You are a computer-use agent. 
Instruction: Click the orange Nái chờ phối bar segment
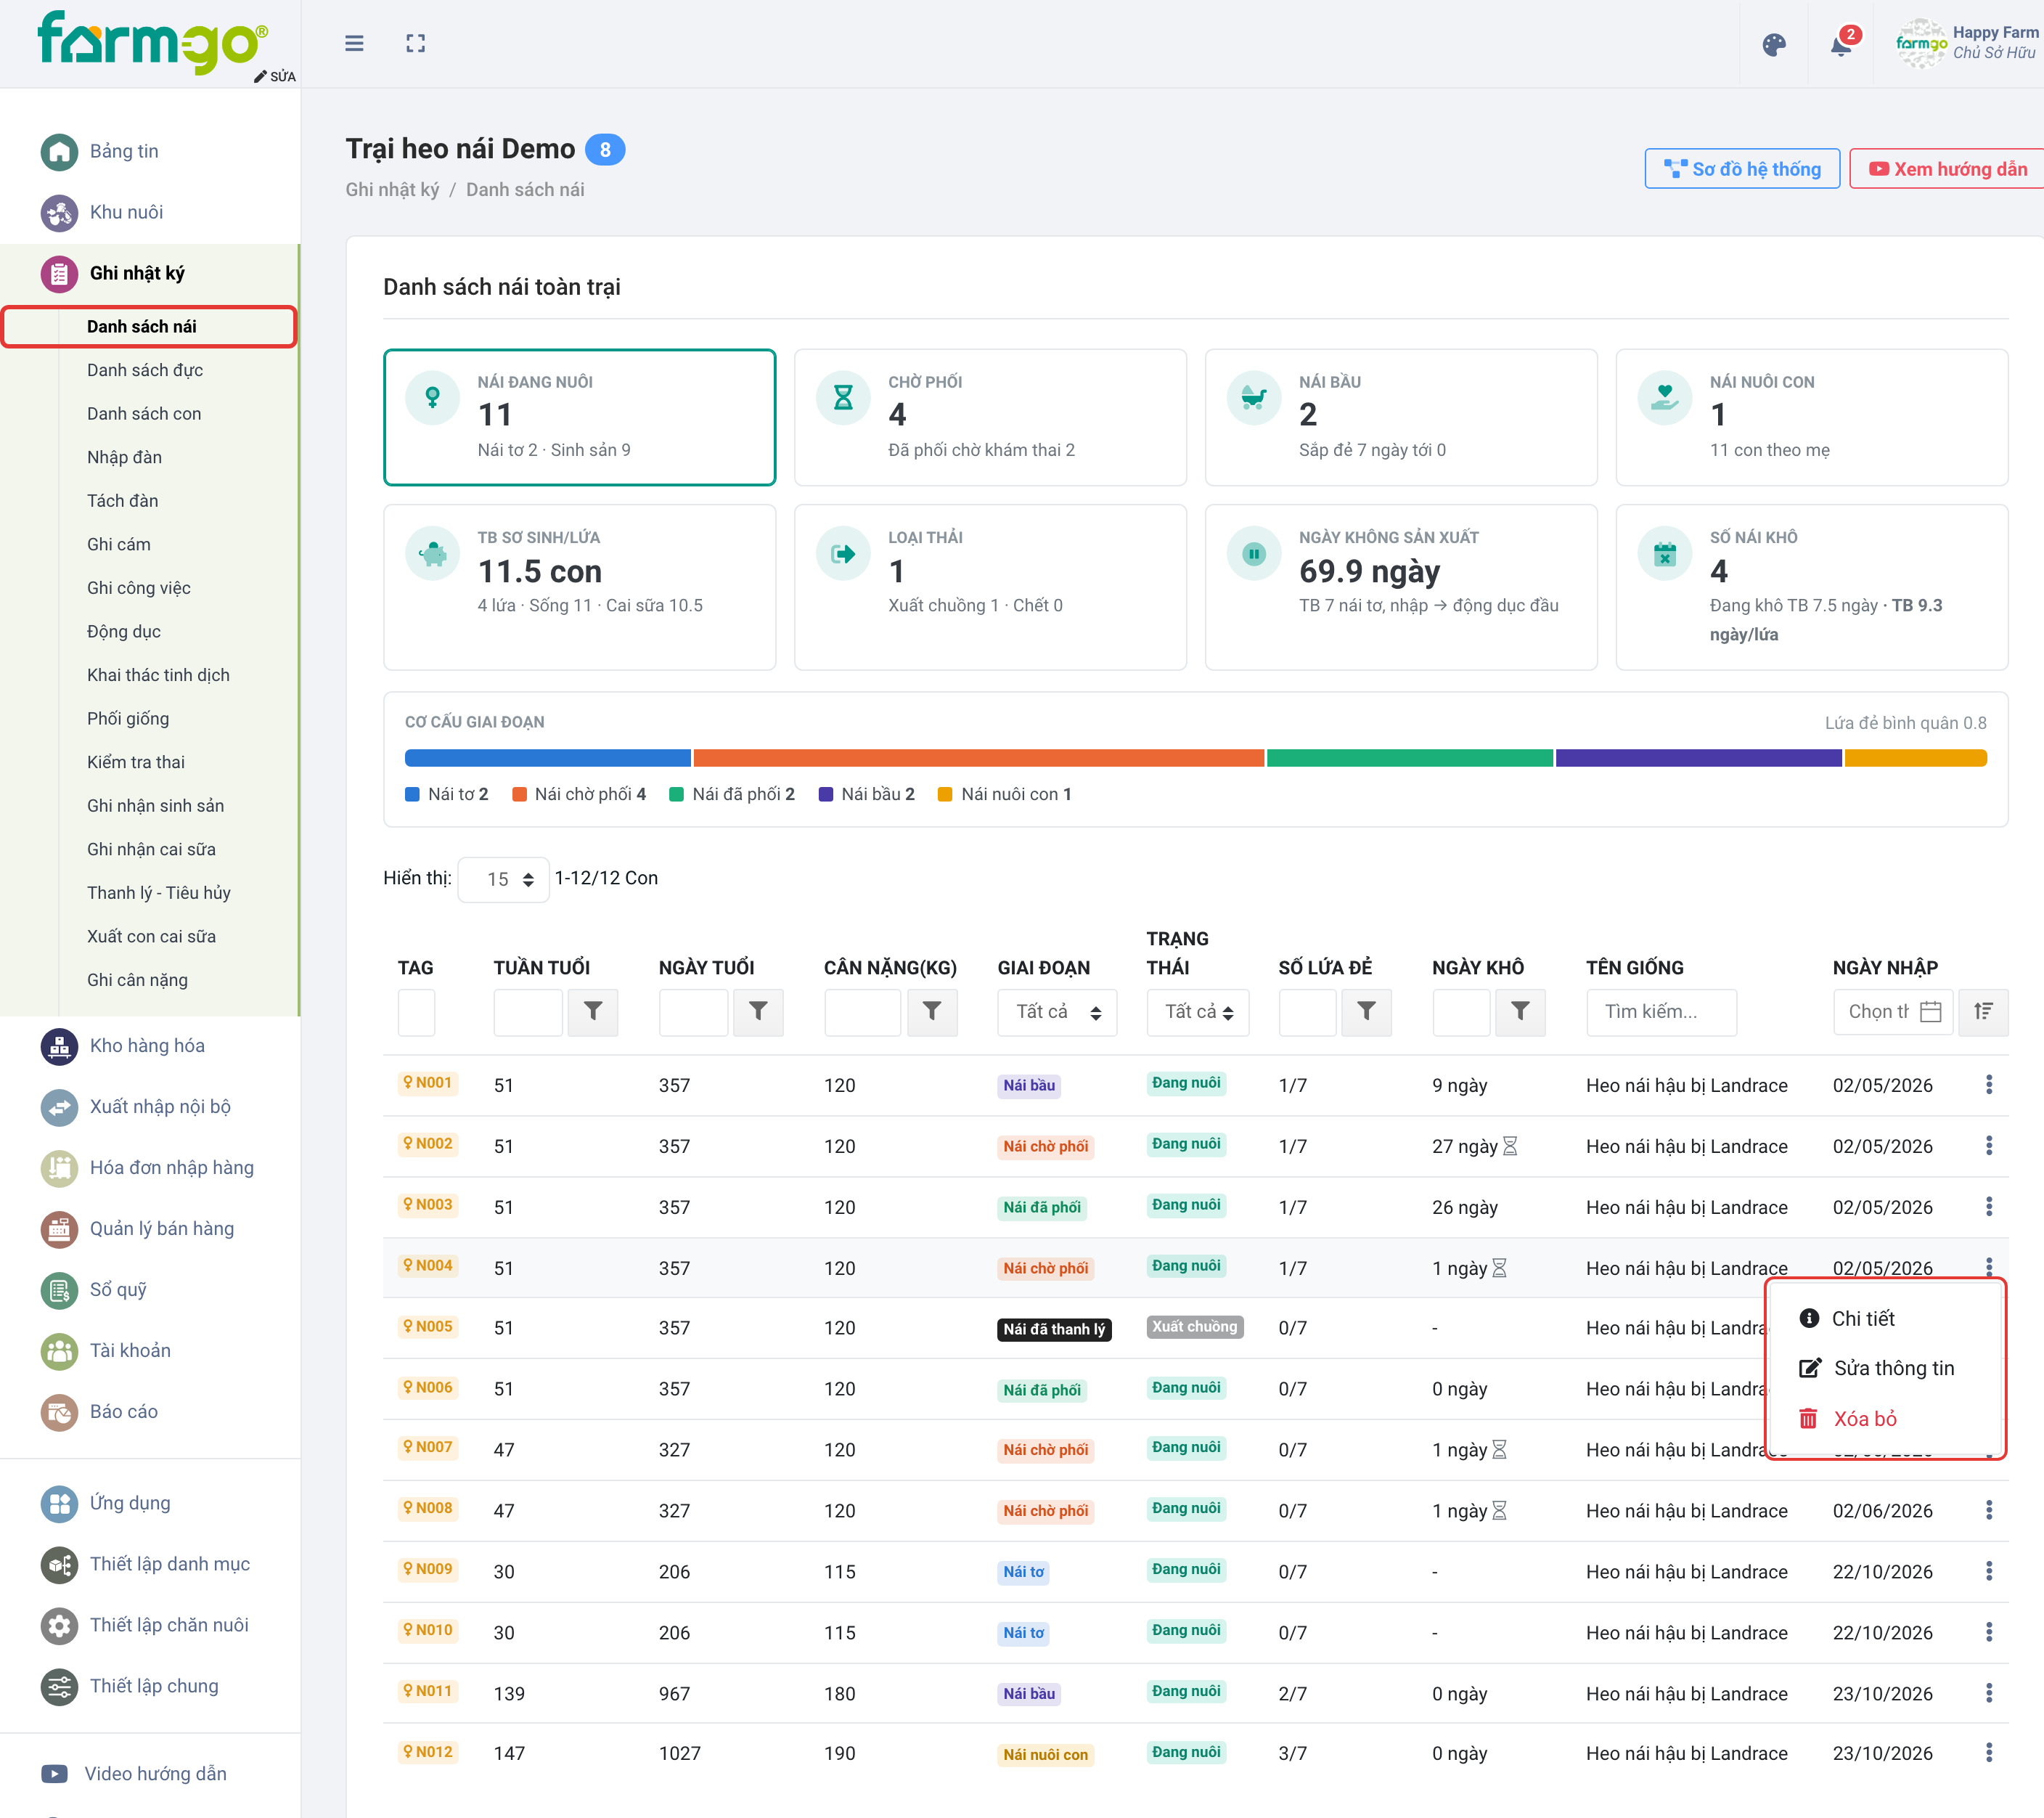click(x=979, y=758)
